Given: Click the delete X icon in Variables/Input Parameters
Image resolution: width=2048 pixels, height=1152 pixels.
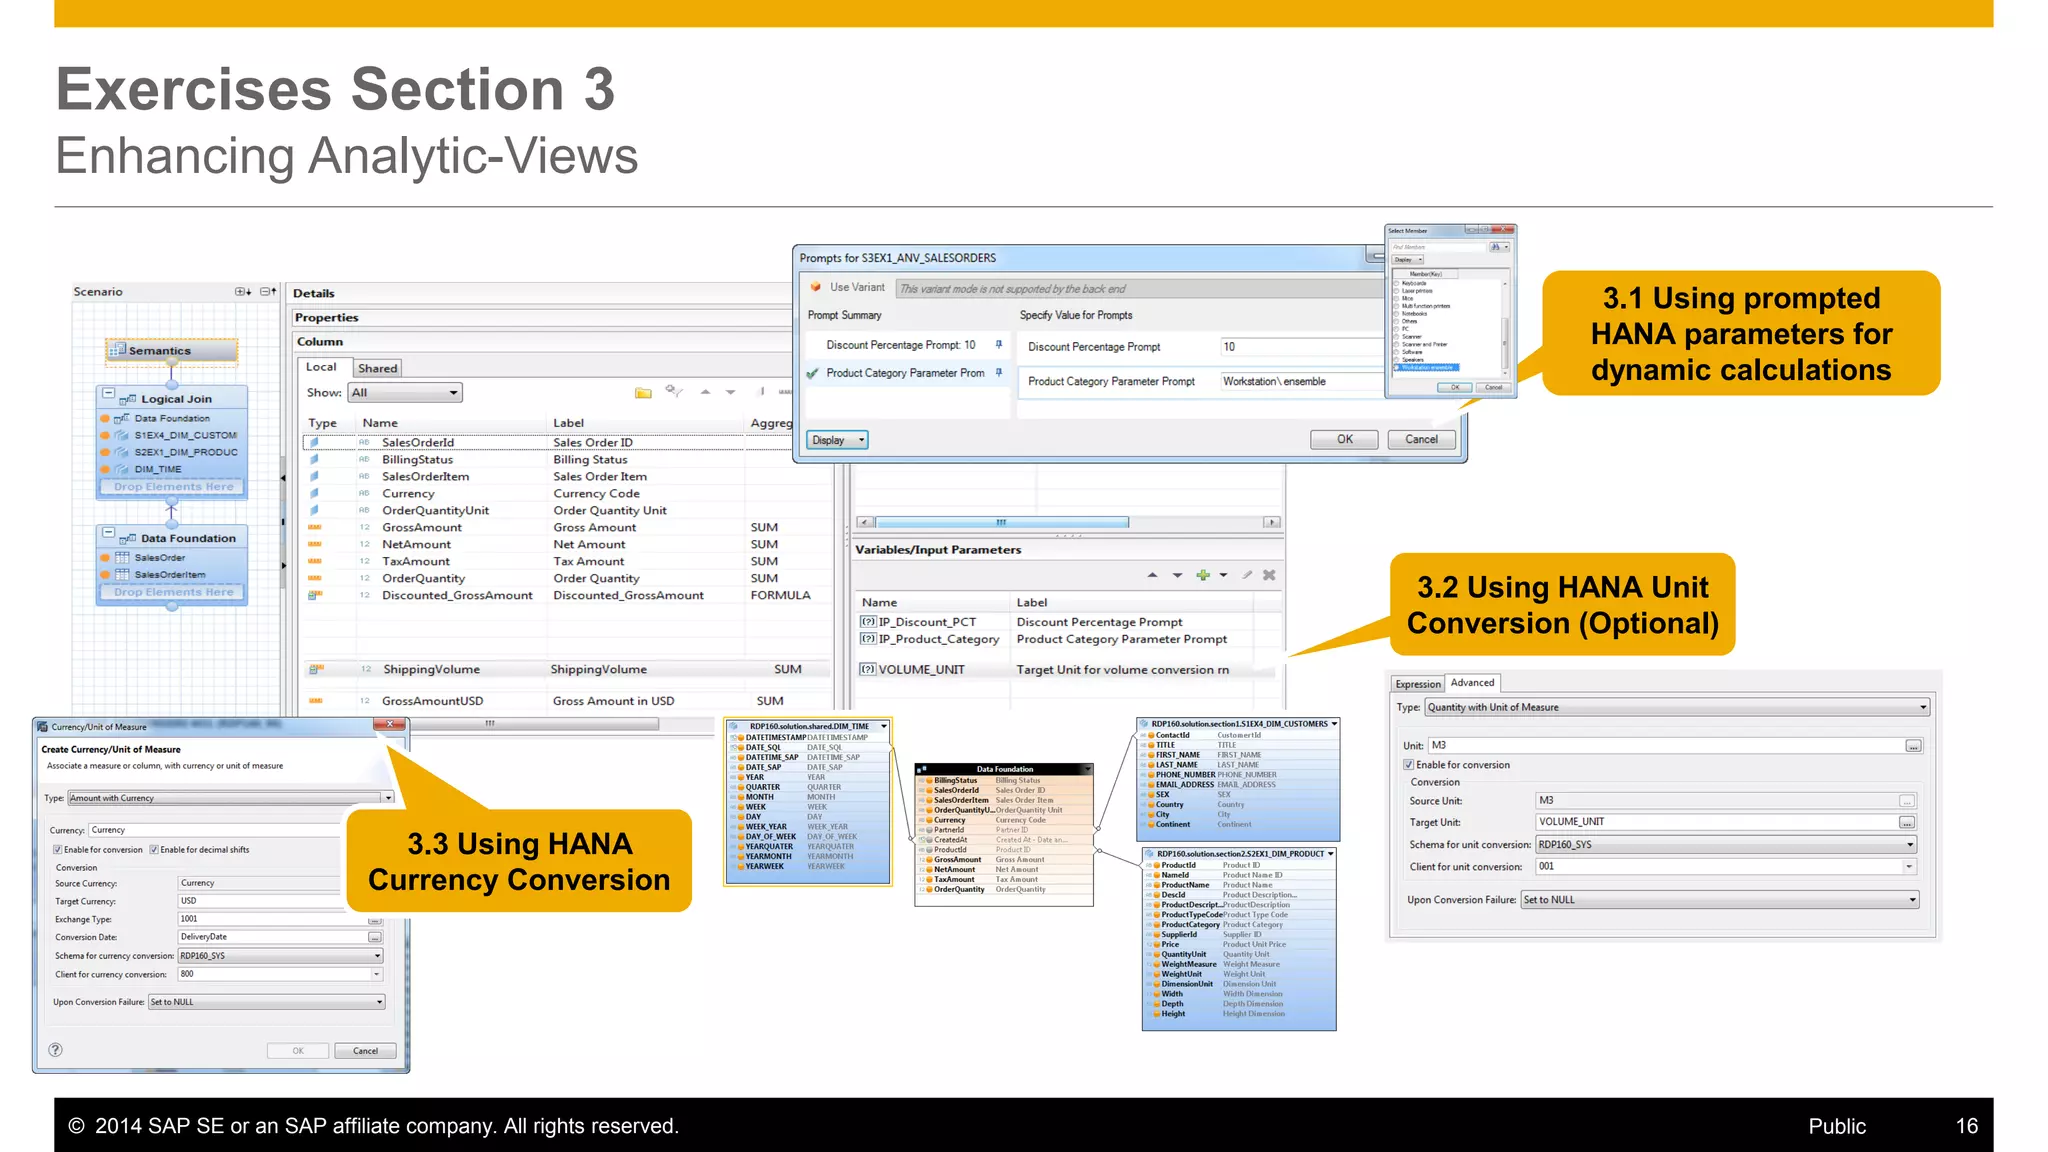Looking at the screenshot, I should pos(1269,575).
